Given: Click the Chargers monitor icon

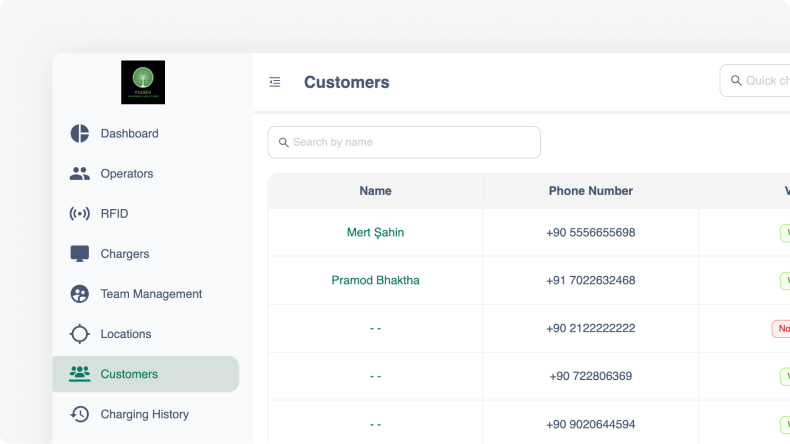Looking at the screenshot, I should 80,254.
